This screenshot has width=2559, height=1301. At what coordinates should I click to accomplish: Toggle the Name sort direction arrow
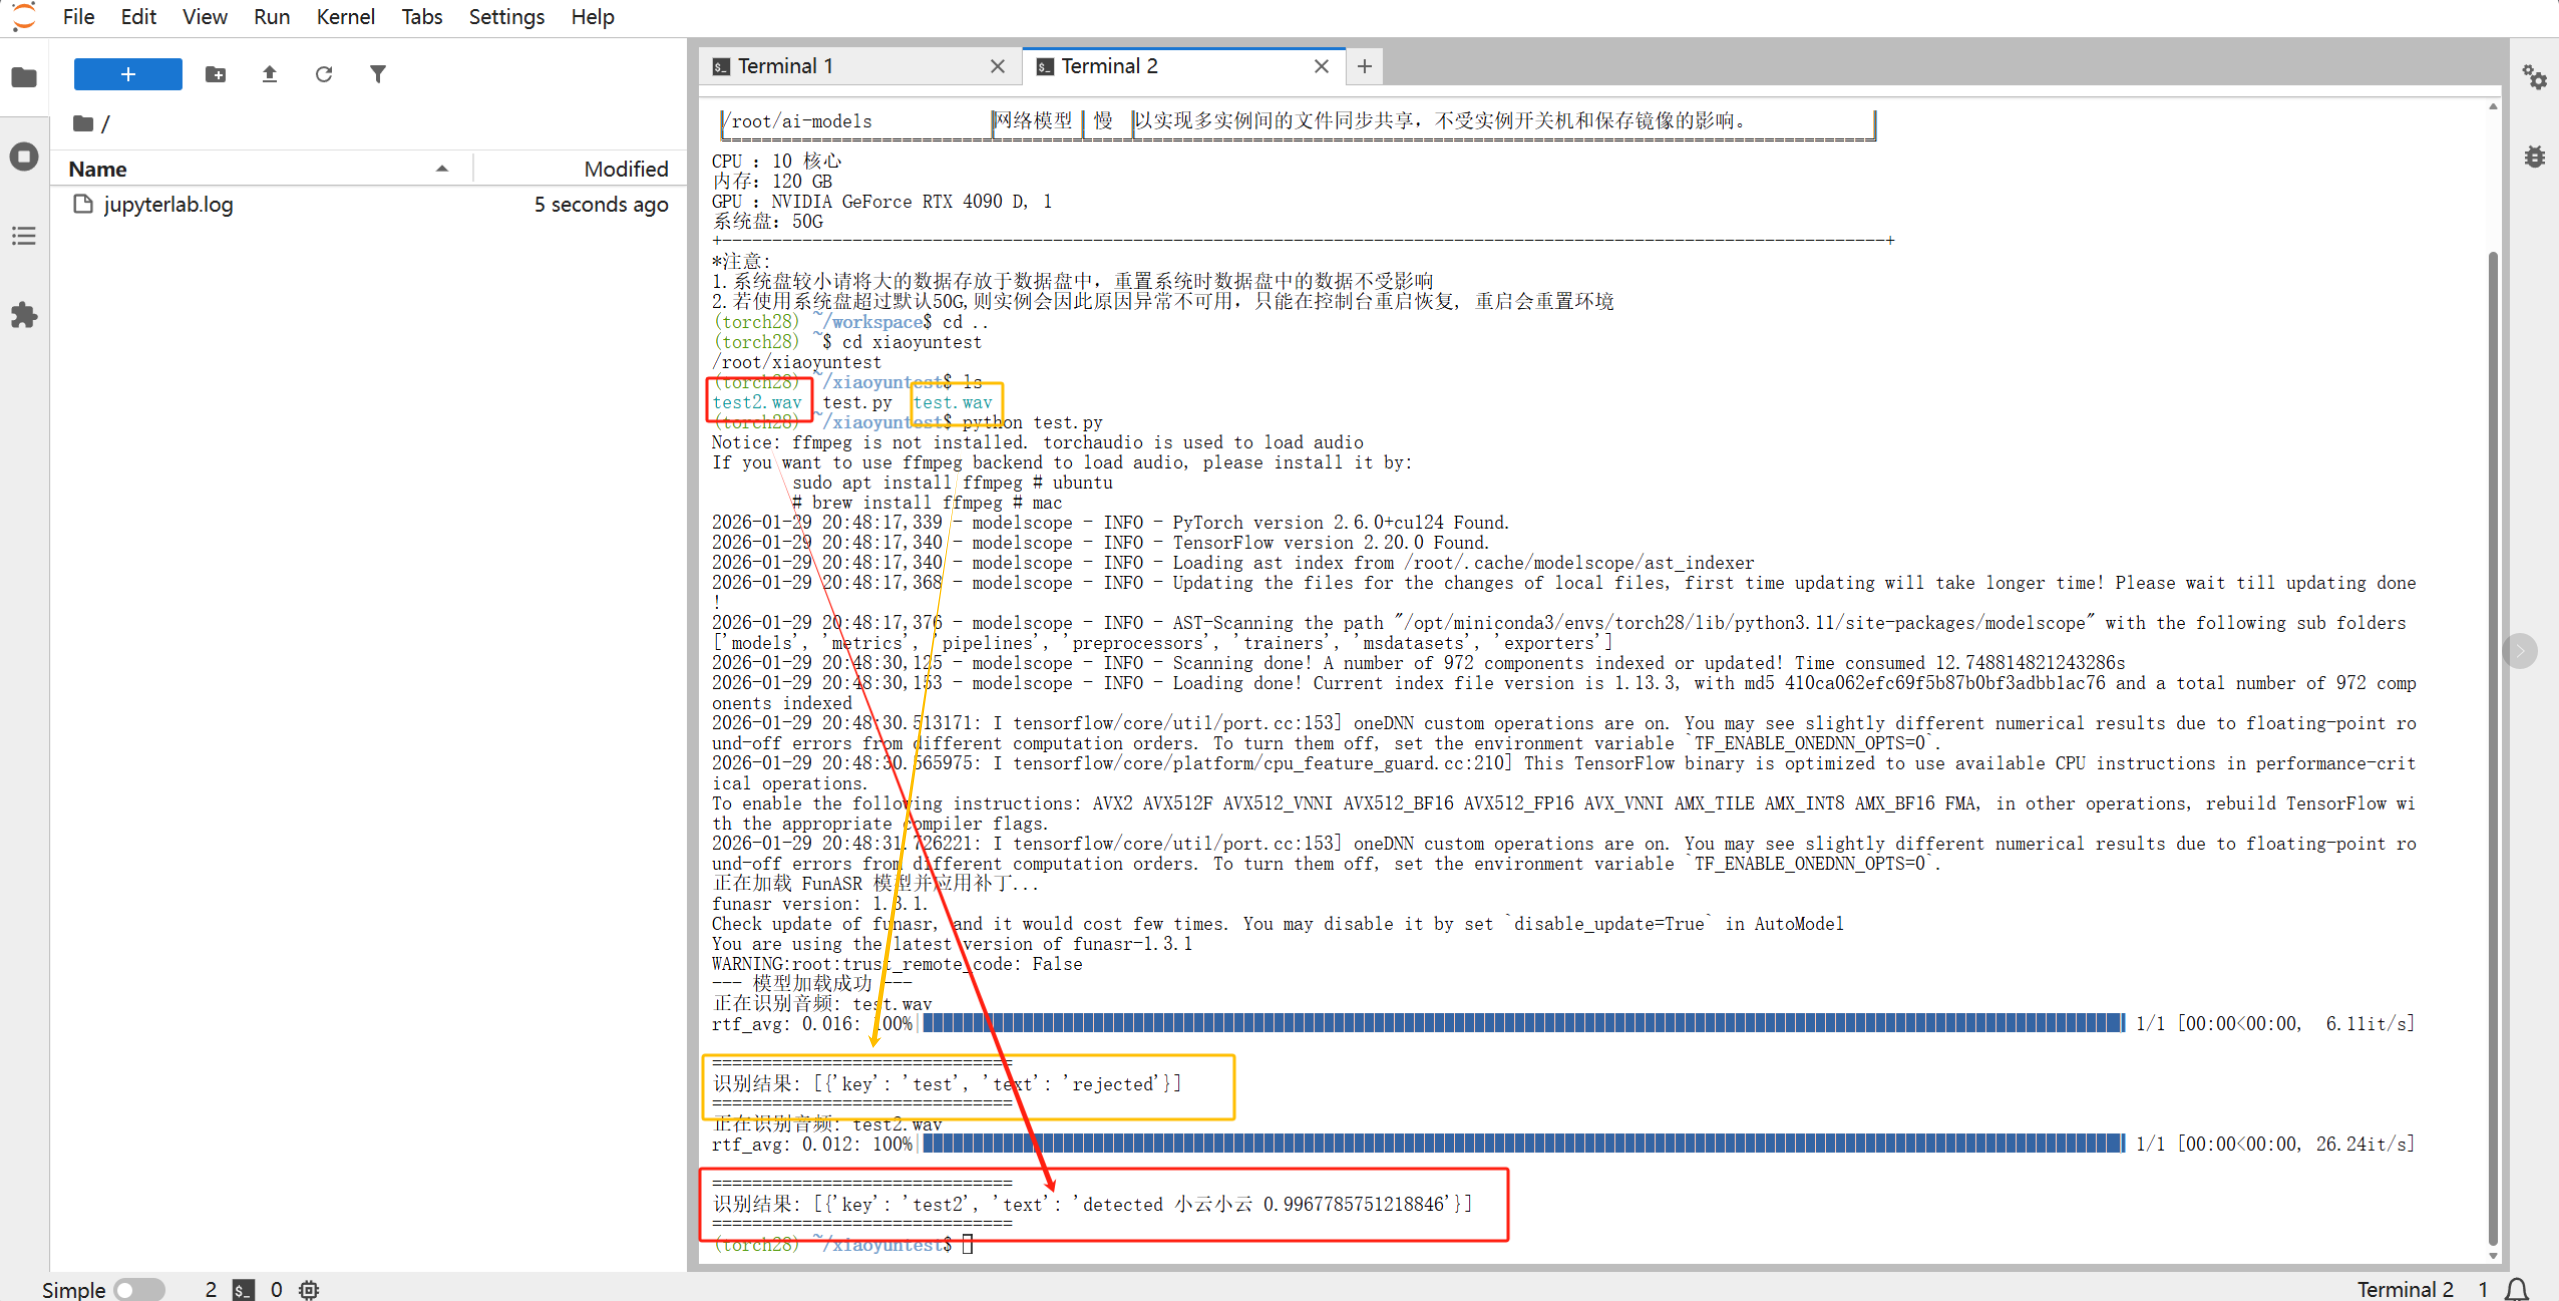coord(442,169)
